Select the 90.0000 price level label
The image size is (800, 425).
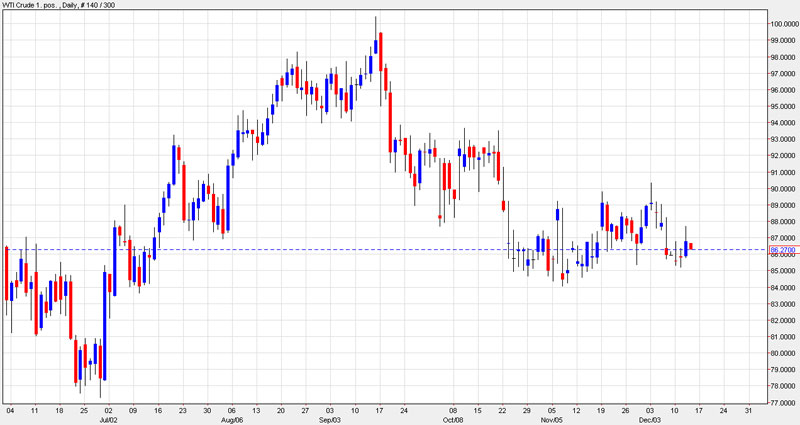784,189
